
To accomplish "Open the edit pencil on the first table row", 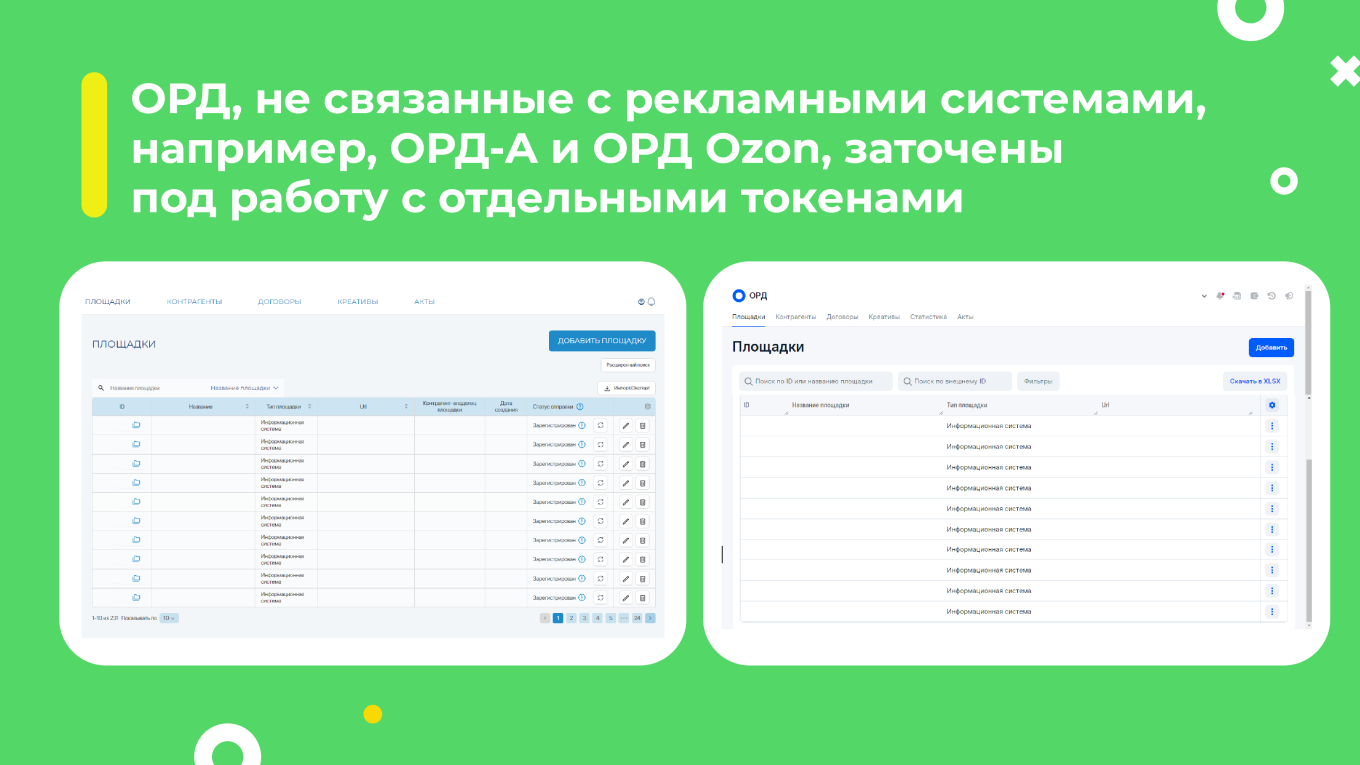I will point(625,426).
